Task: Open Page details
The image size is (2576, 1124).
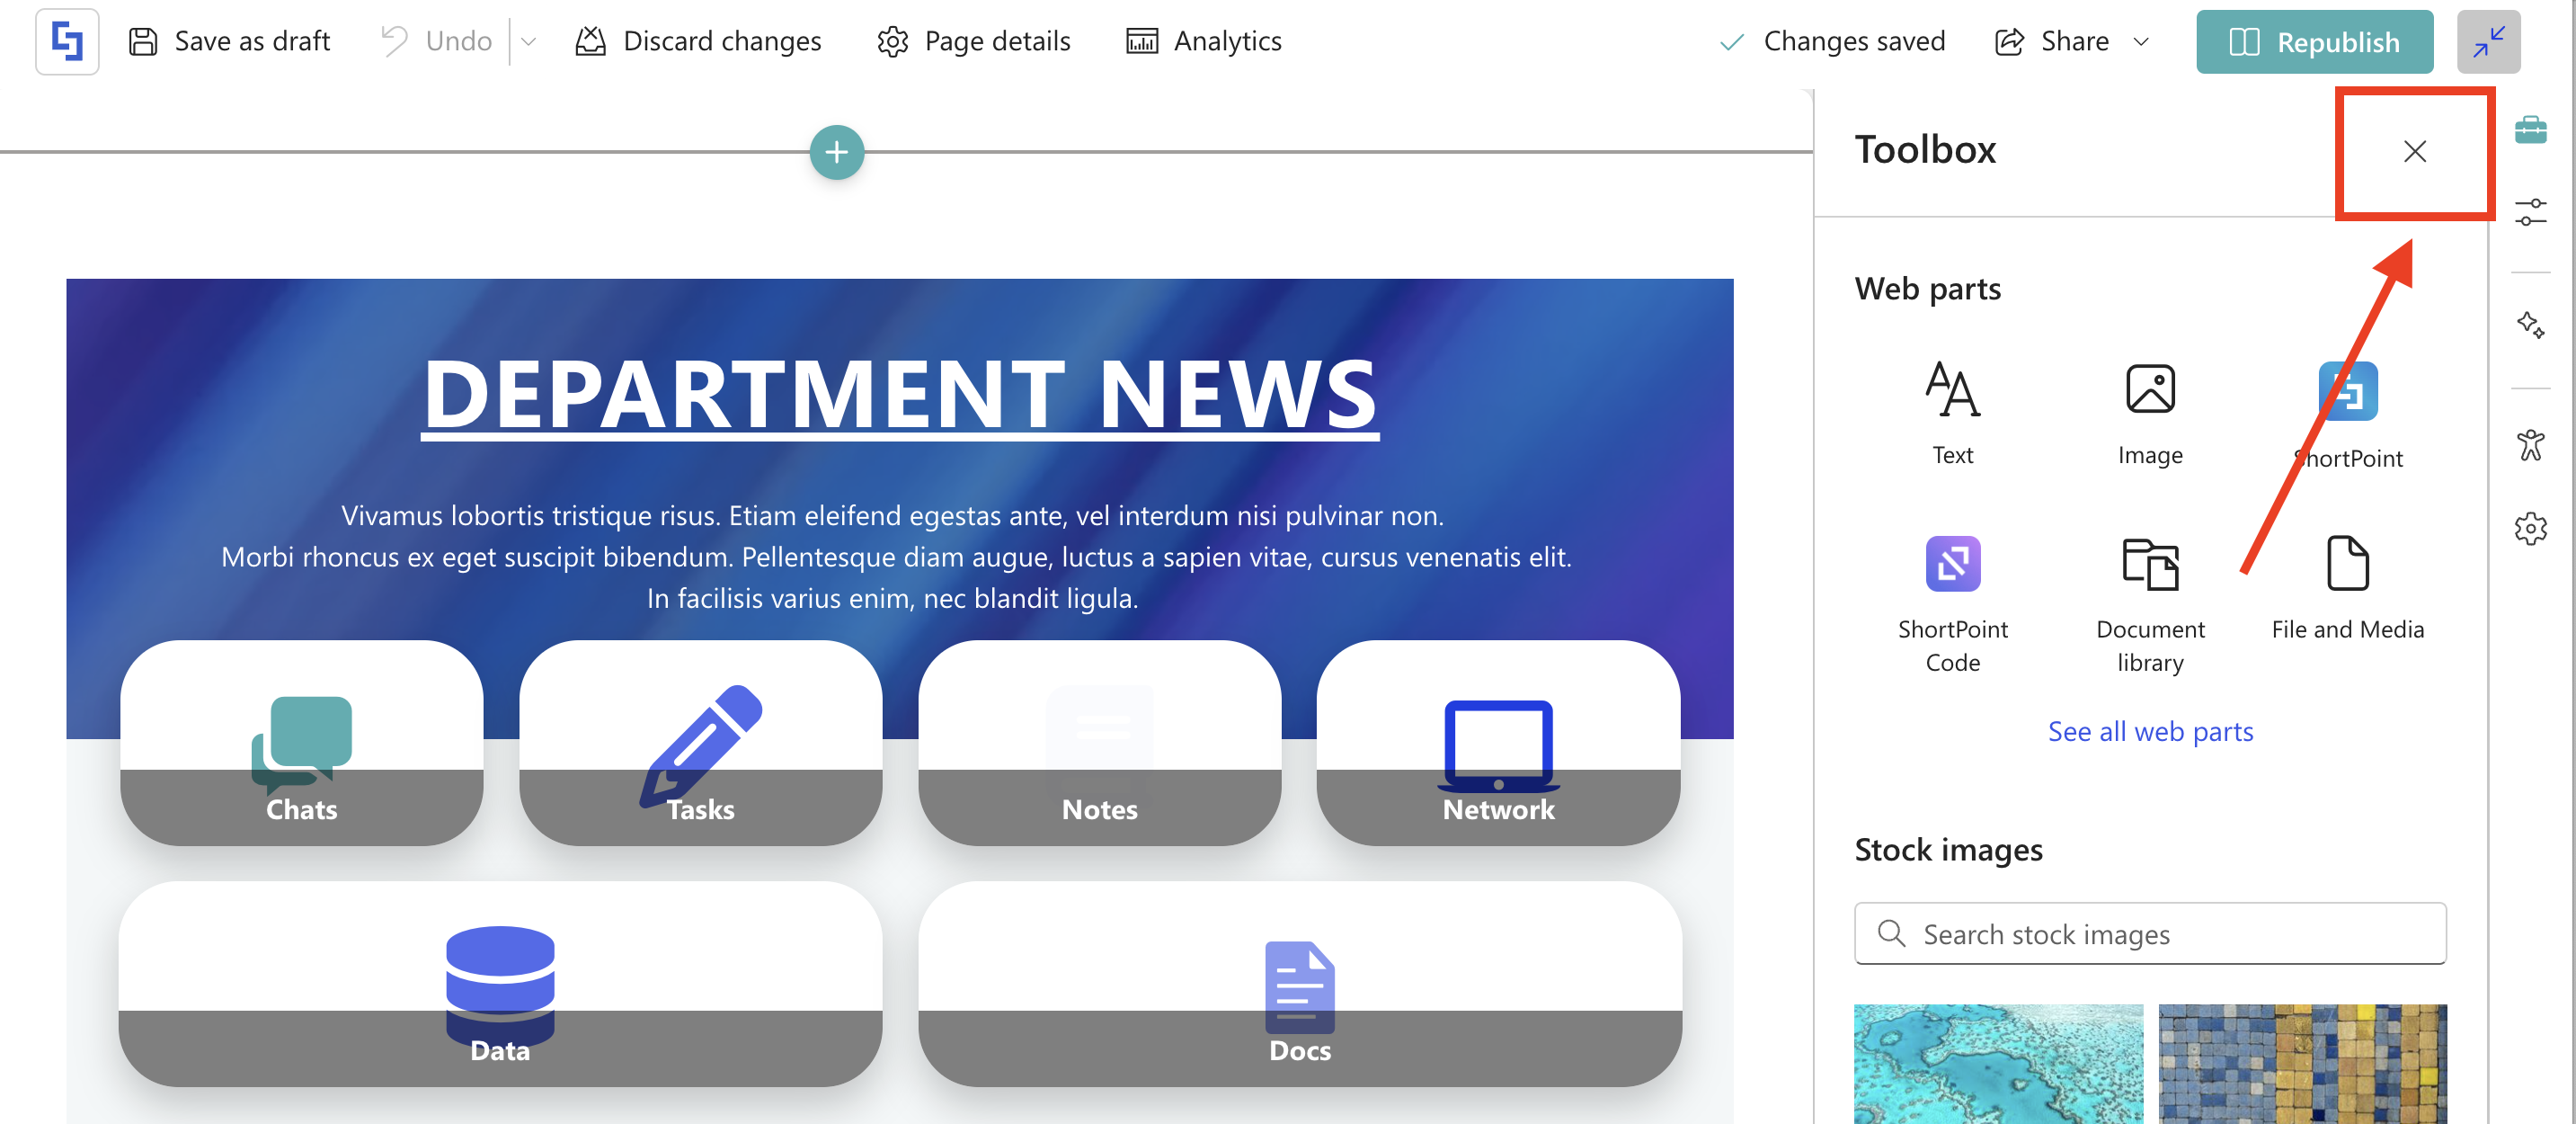Action: coord(973,42)
